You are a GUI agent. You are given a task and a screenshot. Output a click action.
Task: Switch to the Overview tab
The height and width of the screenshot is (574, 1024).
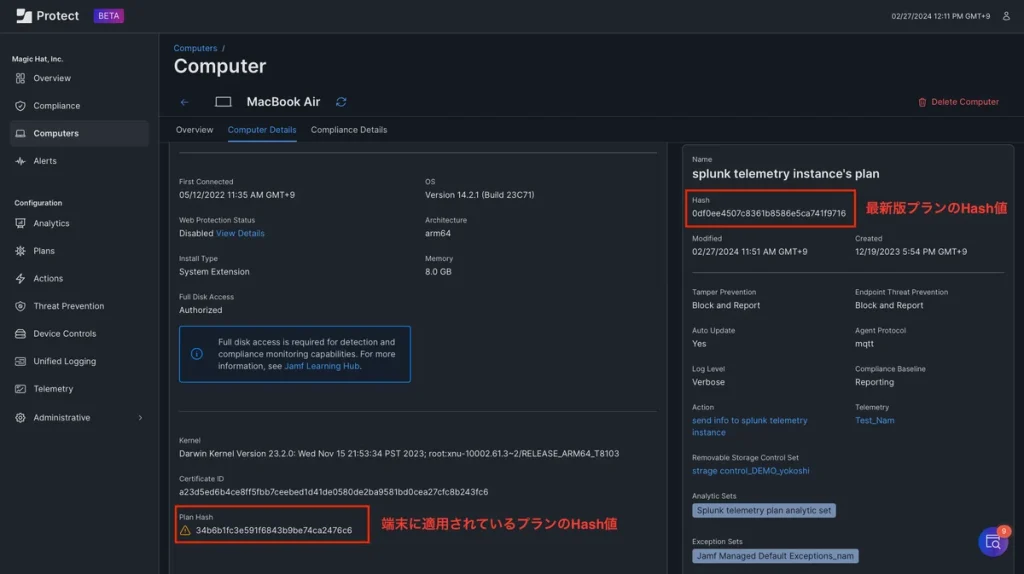pos(194,130)
